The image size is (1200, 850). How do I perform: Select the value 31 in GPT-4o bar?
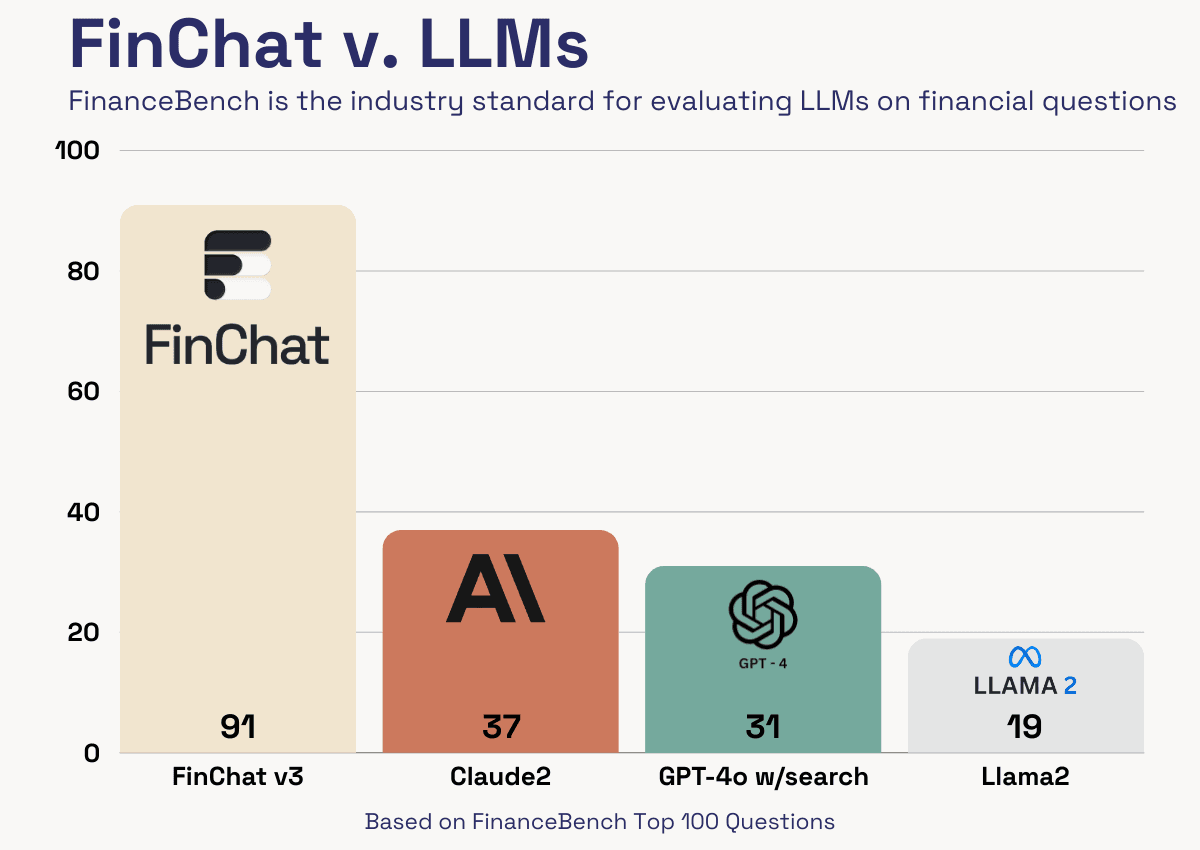click(x=763, y=726)
